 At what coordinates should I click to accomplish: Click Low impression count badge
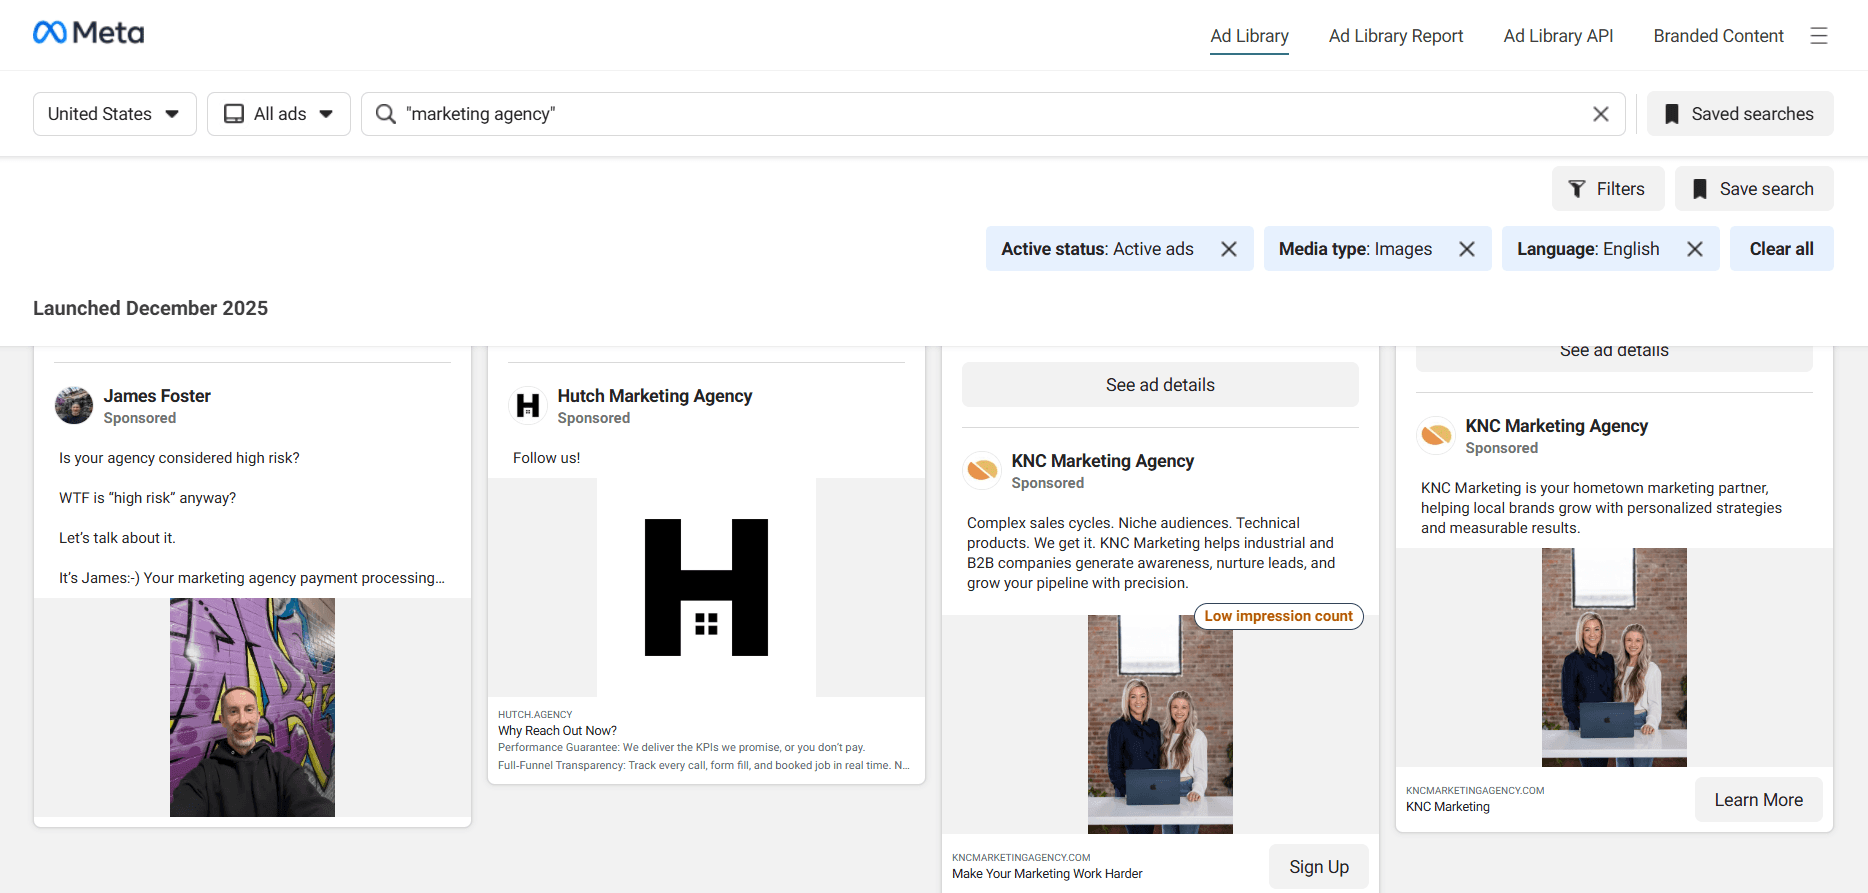1278,616
